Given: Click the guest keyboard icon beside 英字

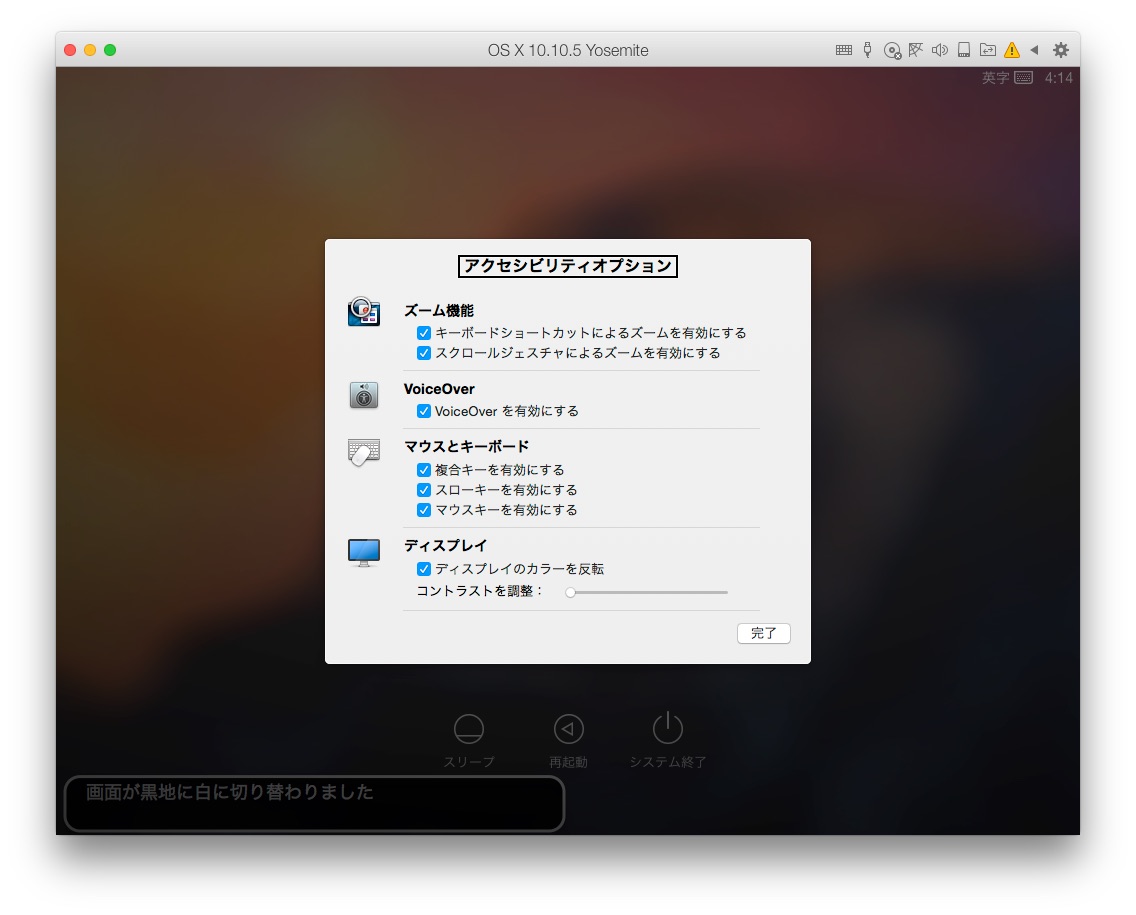Looking at the screenshot, I should 1024,78.
